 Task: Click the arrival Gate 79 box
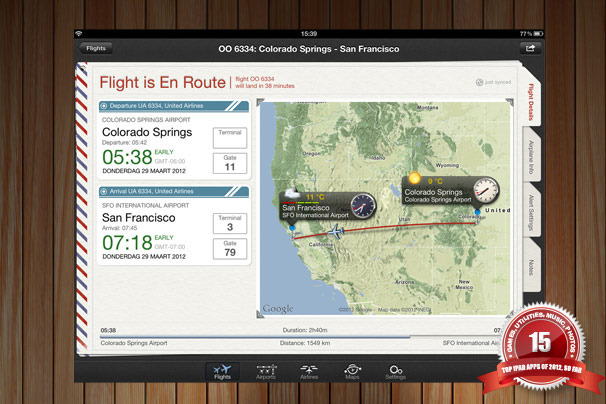(x=230, y=249)
